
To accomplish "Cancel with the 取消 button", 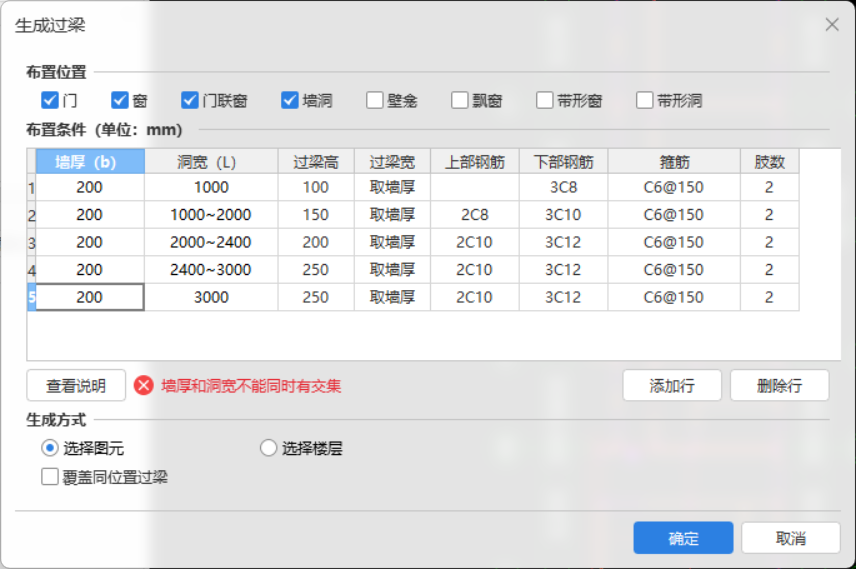I will click(790, 538).
